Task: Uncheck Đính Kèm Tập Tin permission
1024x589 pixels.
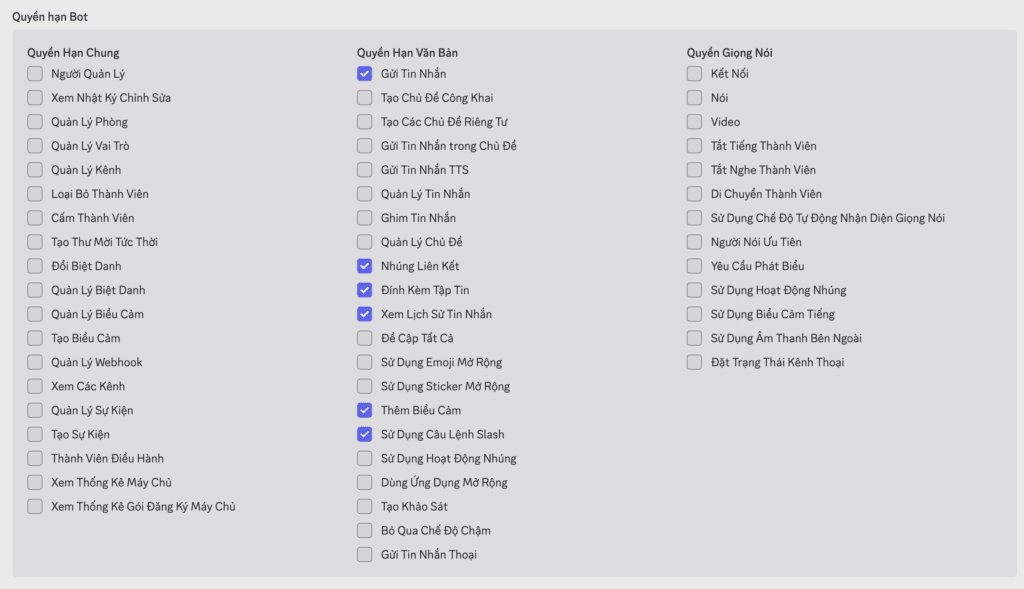Action: pyautogui.click(x=365, y=290)
